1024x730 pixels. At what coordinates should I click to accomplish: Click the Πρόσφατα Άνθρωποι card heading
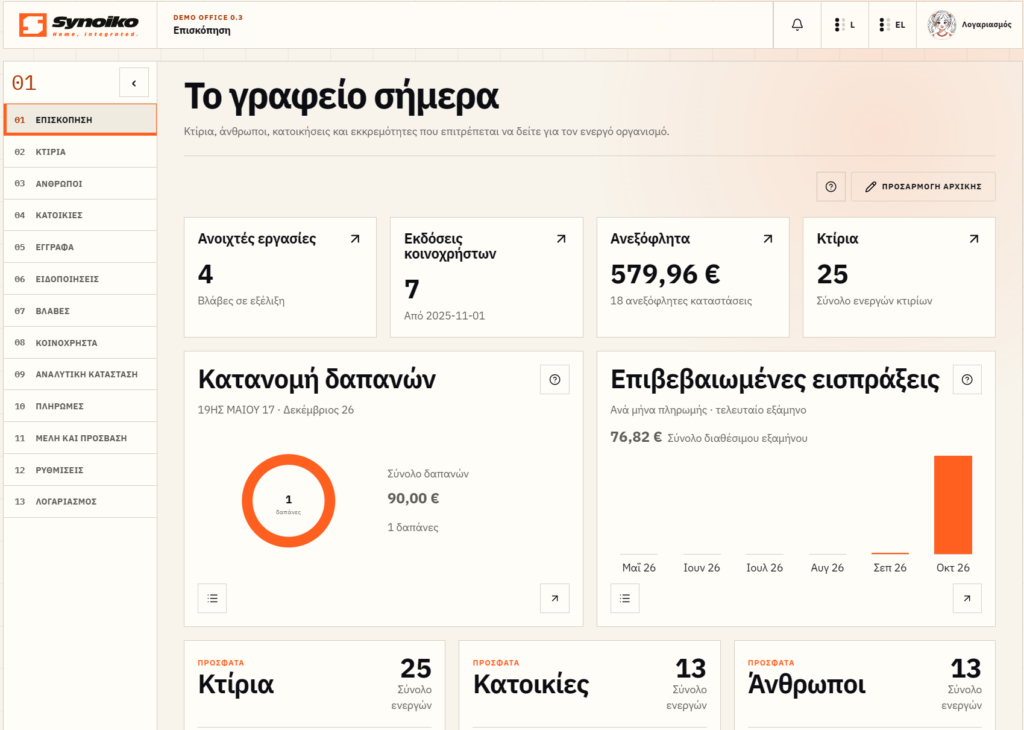807,684
